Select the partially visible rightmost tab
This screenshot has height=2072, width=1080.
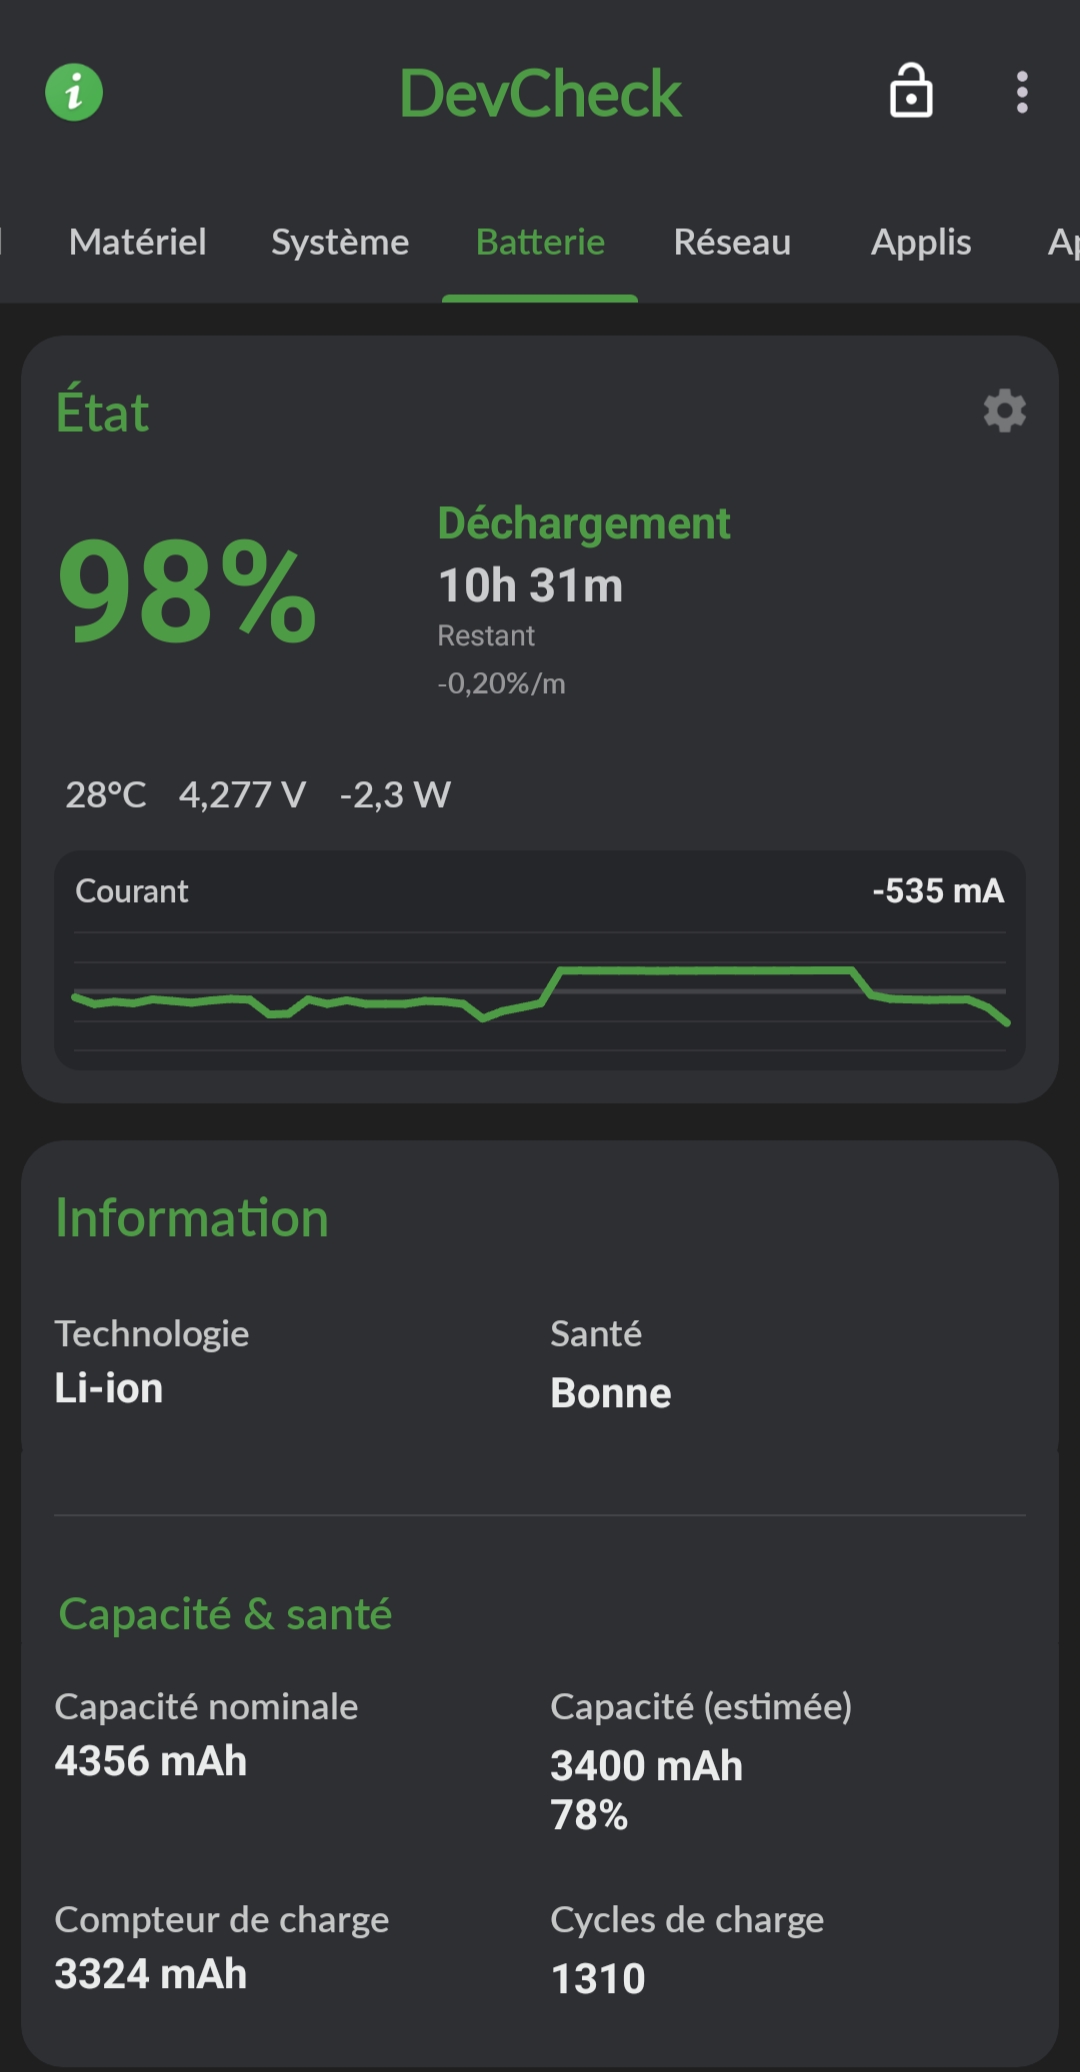click(1062, 242)
